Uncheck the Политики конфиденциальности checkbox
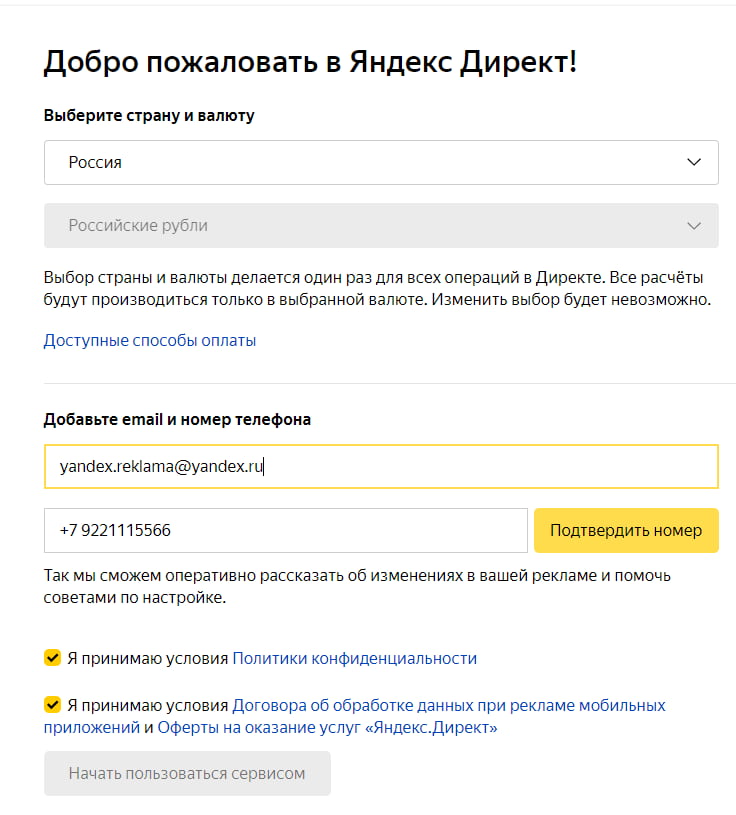The image size is (736, 815). [x=50, y=658]
